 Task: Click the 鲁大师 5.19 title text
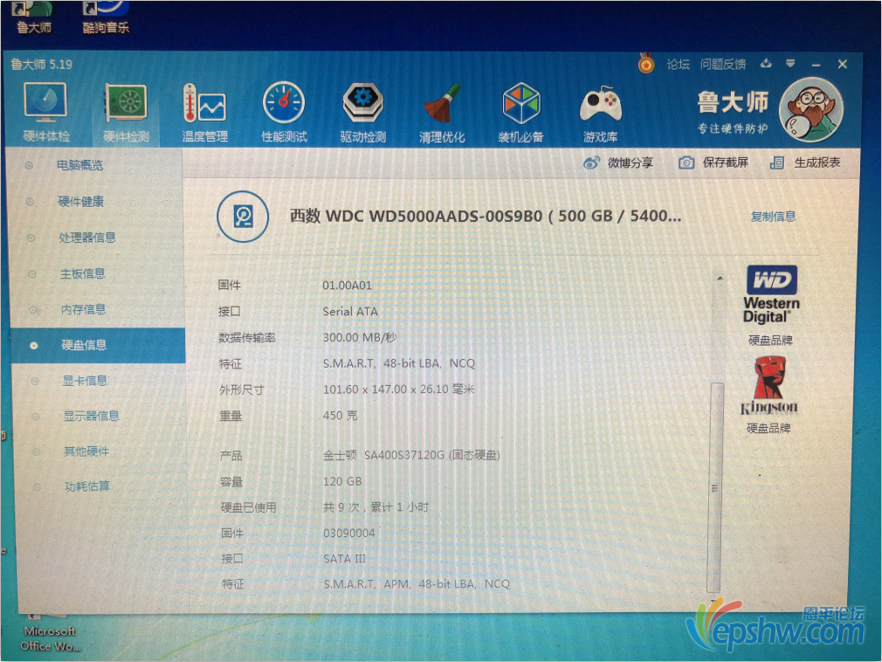(x=42, y=65)
